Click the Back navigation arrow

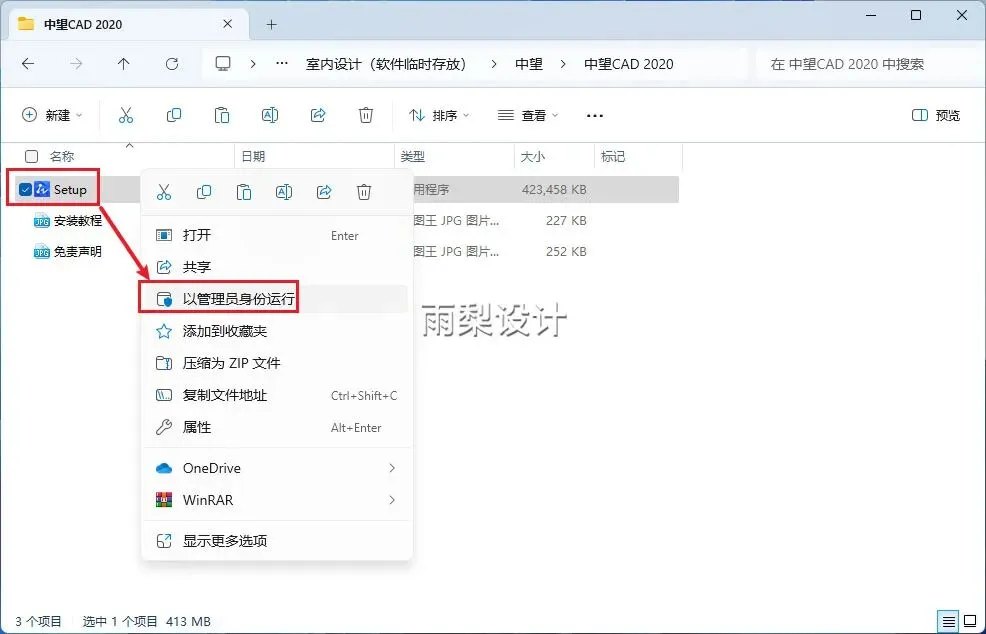28,64
